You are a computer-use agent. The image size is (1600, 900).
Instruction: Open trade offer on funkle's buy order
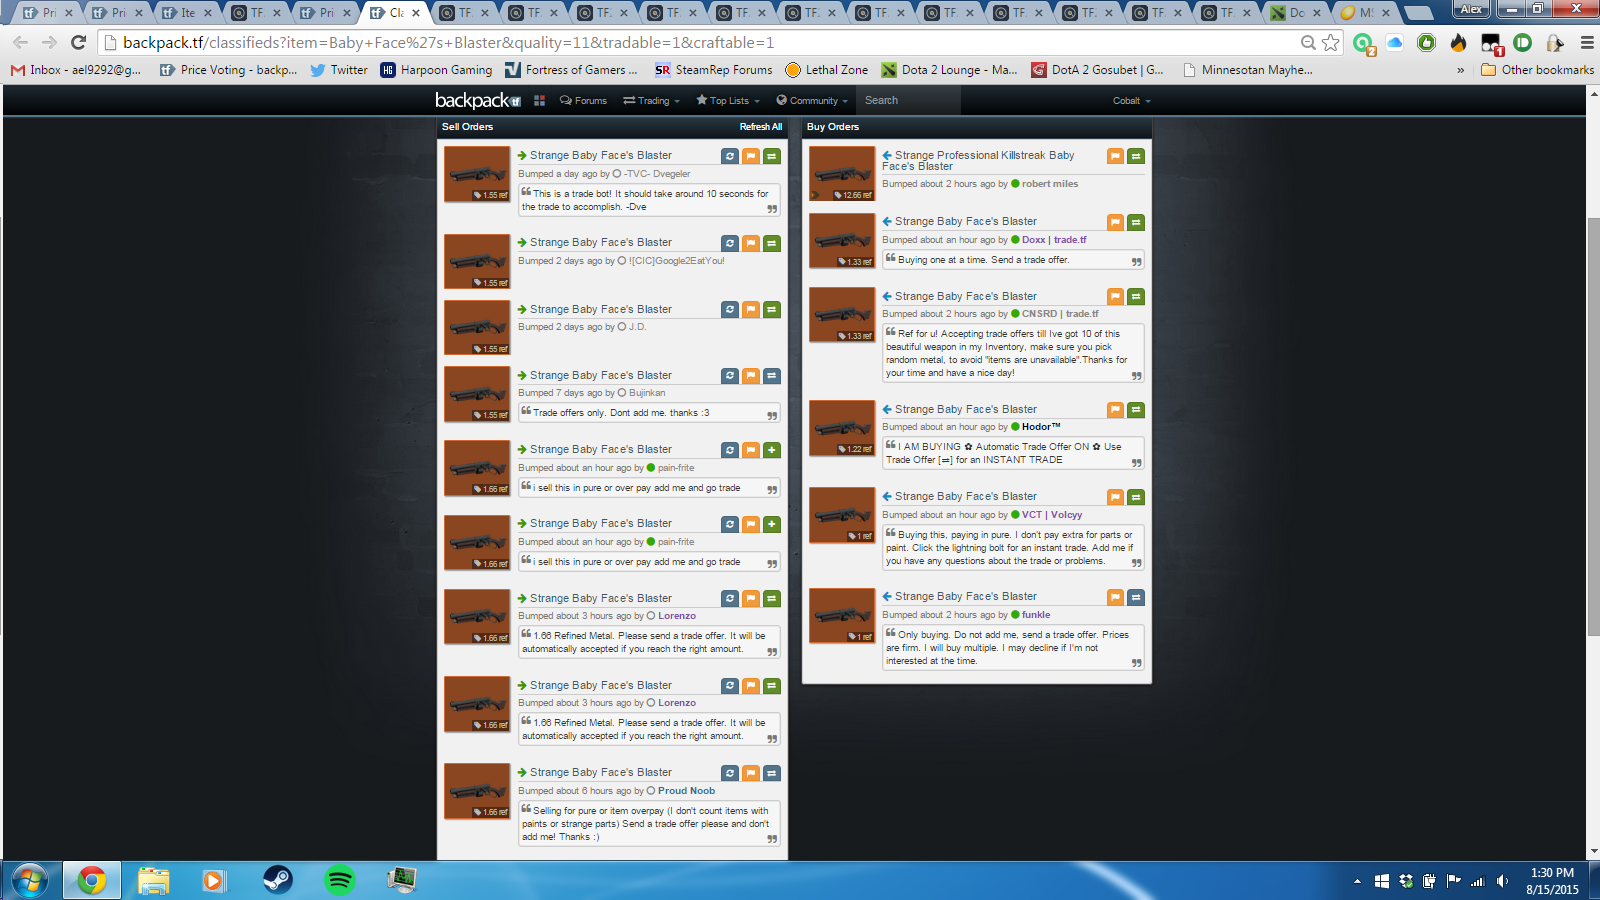[1136, 598]
